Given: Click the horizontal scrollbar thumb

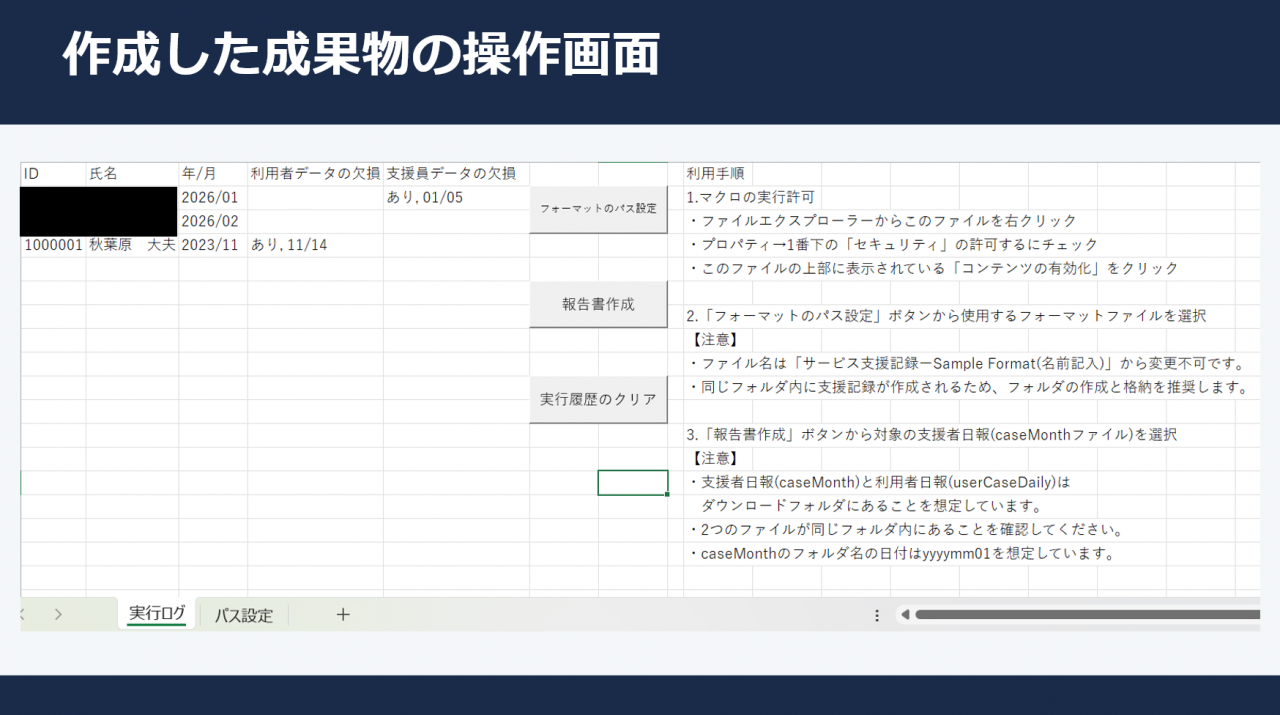Looking at the screenshot, I should [x=1087, y=615].
